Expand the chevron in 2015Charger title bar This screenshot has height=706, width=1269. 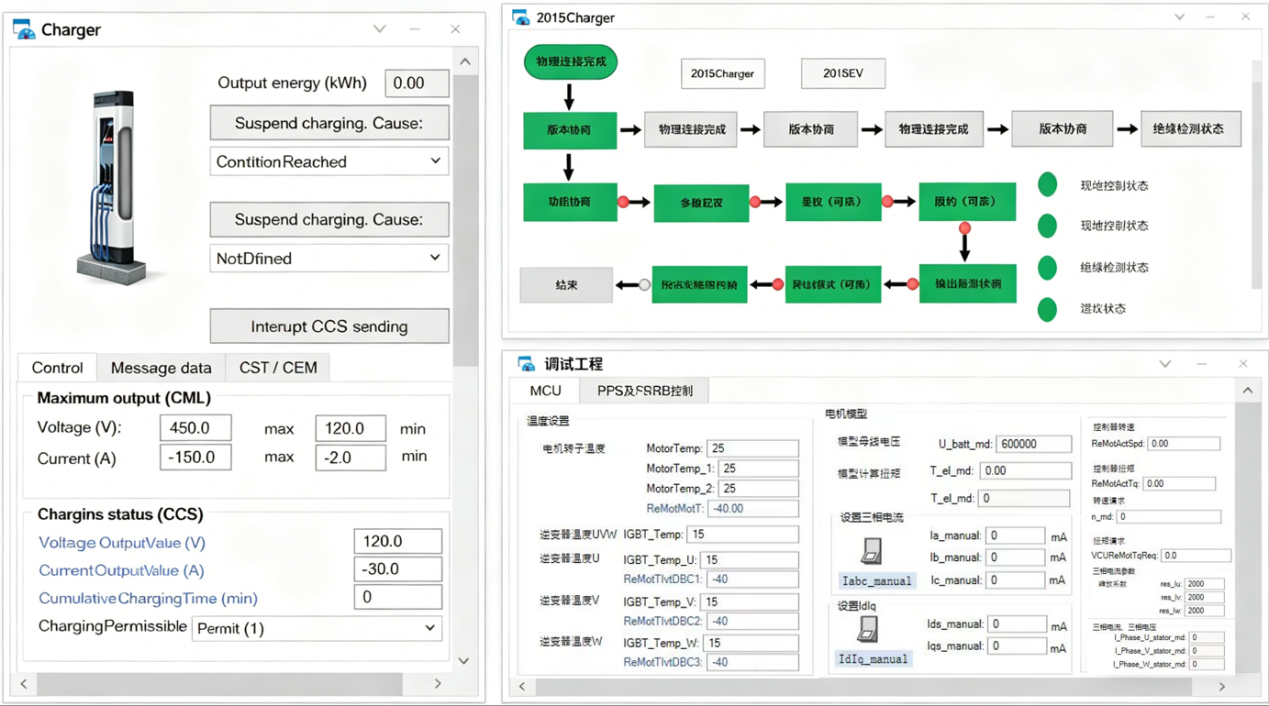point(1179,17)
